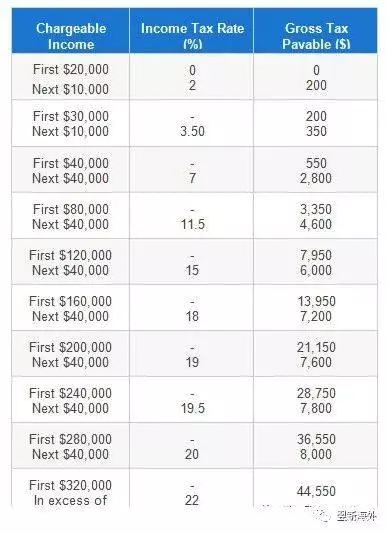Click the 11.5 tax rate value
The height and width of the screenshot is (533, 388).
point(192,224)
